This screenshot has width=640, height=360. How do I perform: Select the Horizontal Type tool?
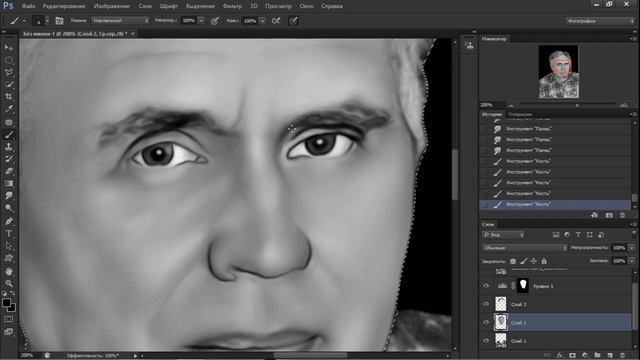[x=9, y=234]
